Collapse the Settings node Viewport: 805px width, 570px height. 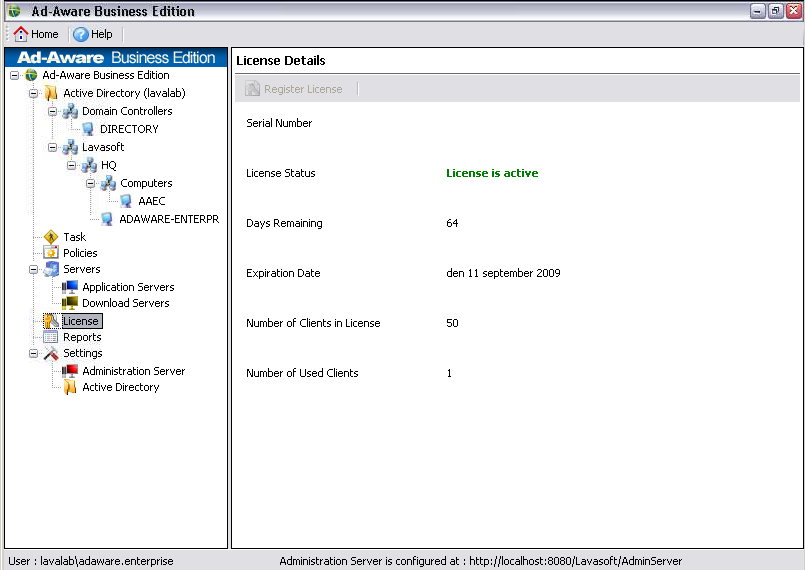pyautogui.click(x=33, y=353)
